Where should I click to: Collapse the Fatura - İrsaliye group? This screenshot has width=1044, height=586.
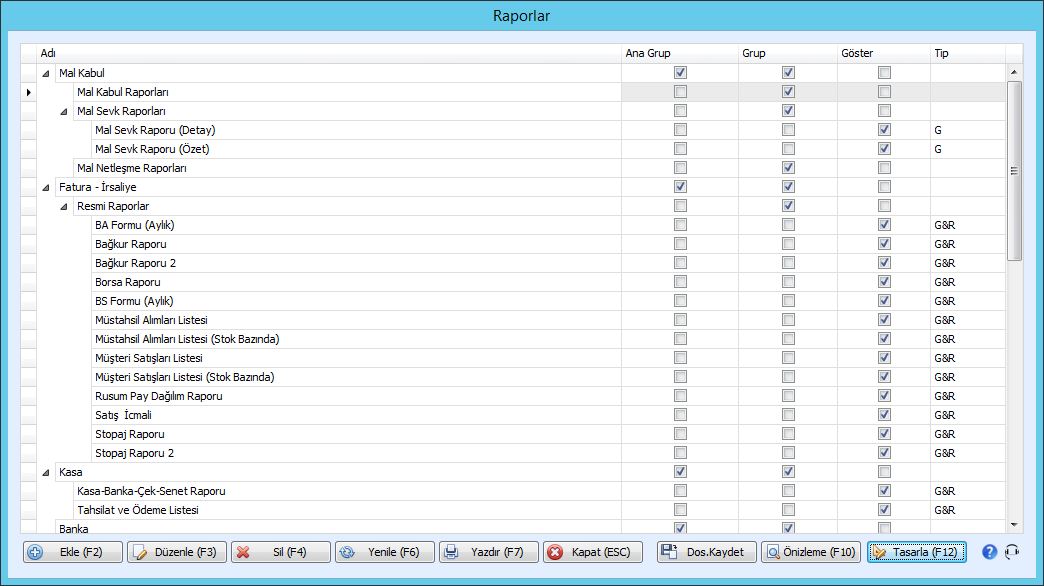click(x=46, y=188)
